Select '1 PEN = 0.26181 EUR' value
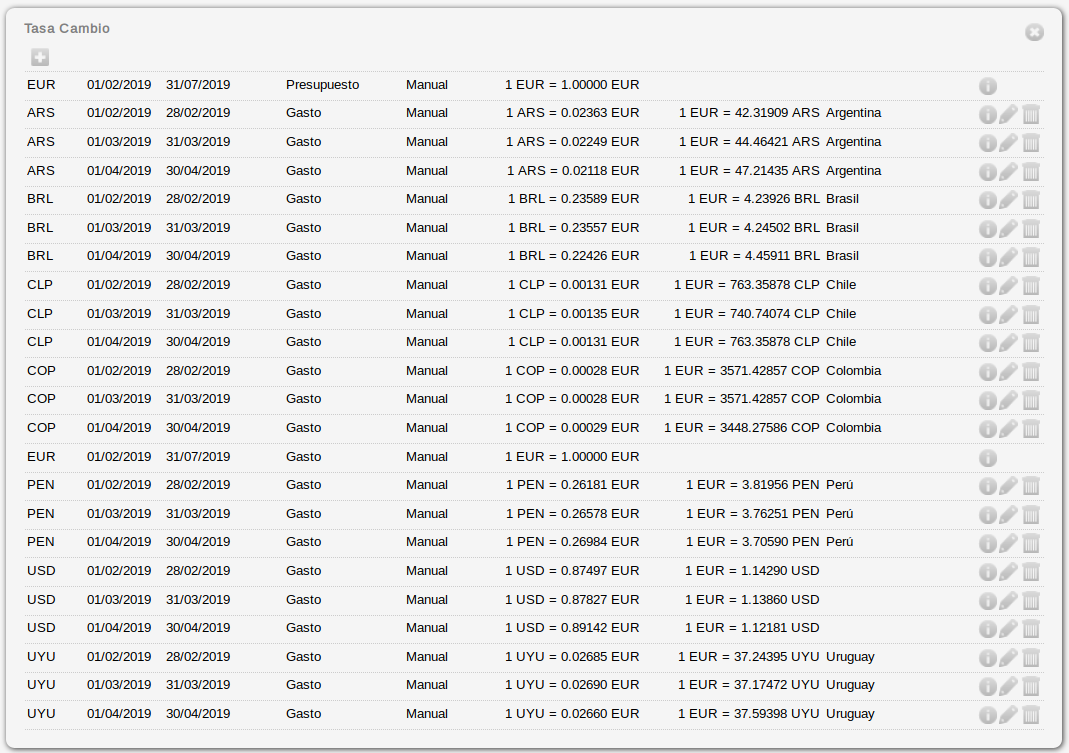The width and height of the screenshot is (1069, 753). [573, 484]
